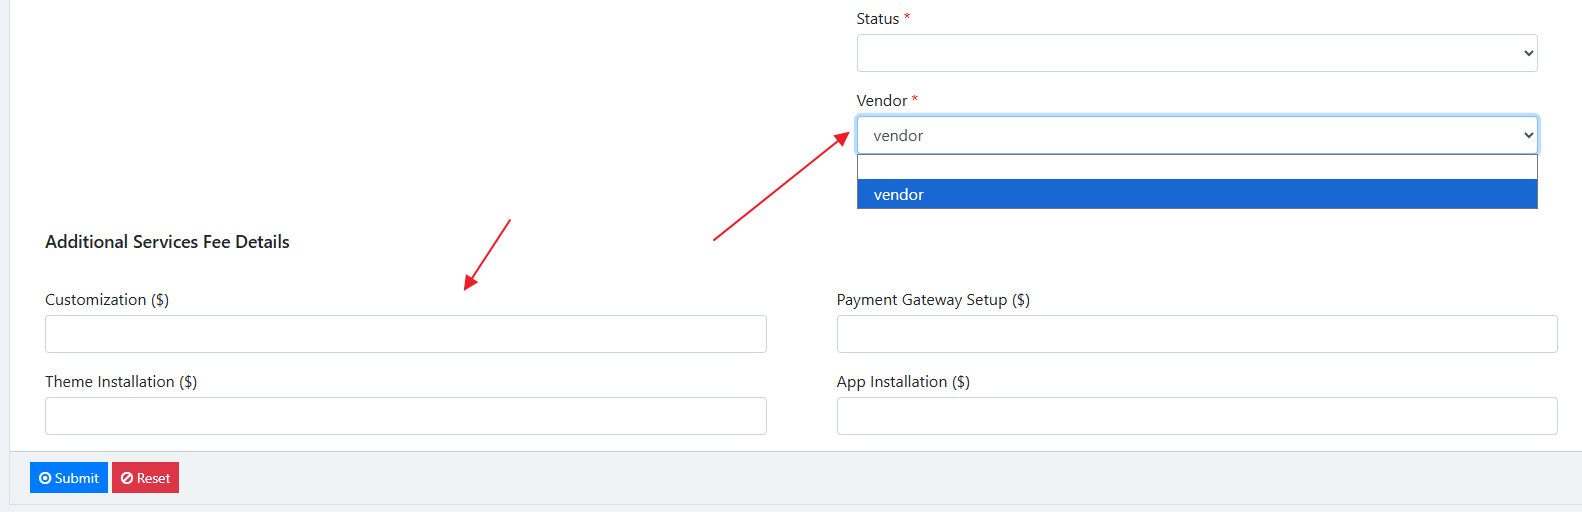Collapse Vendor list using its chevron arrow

point(1528,135)
